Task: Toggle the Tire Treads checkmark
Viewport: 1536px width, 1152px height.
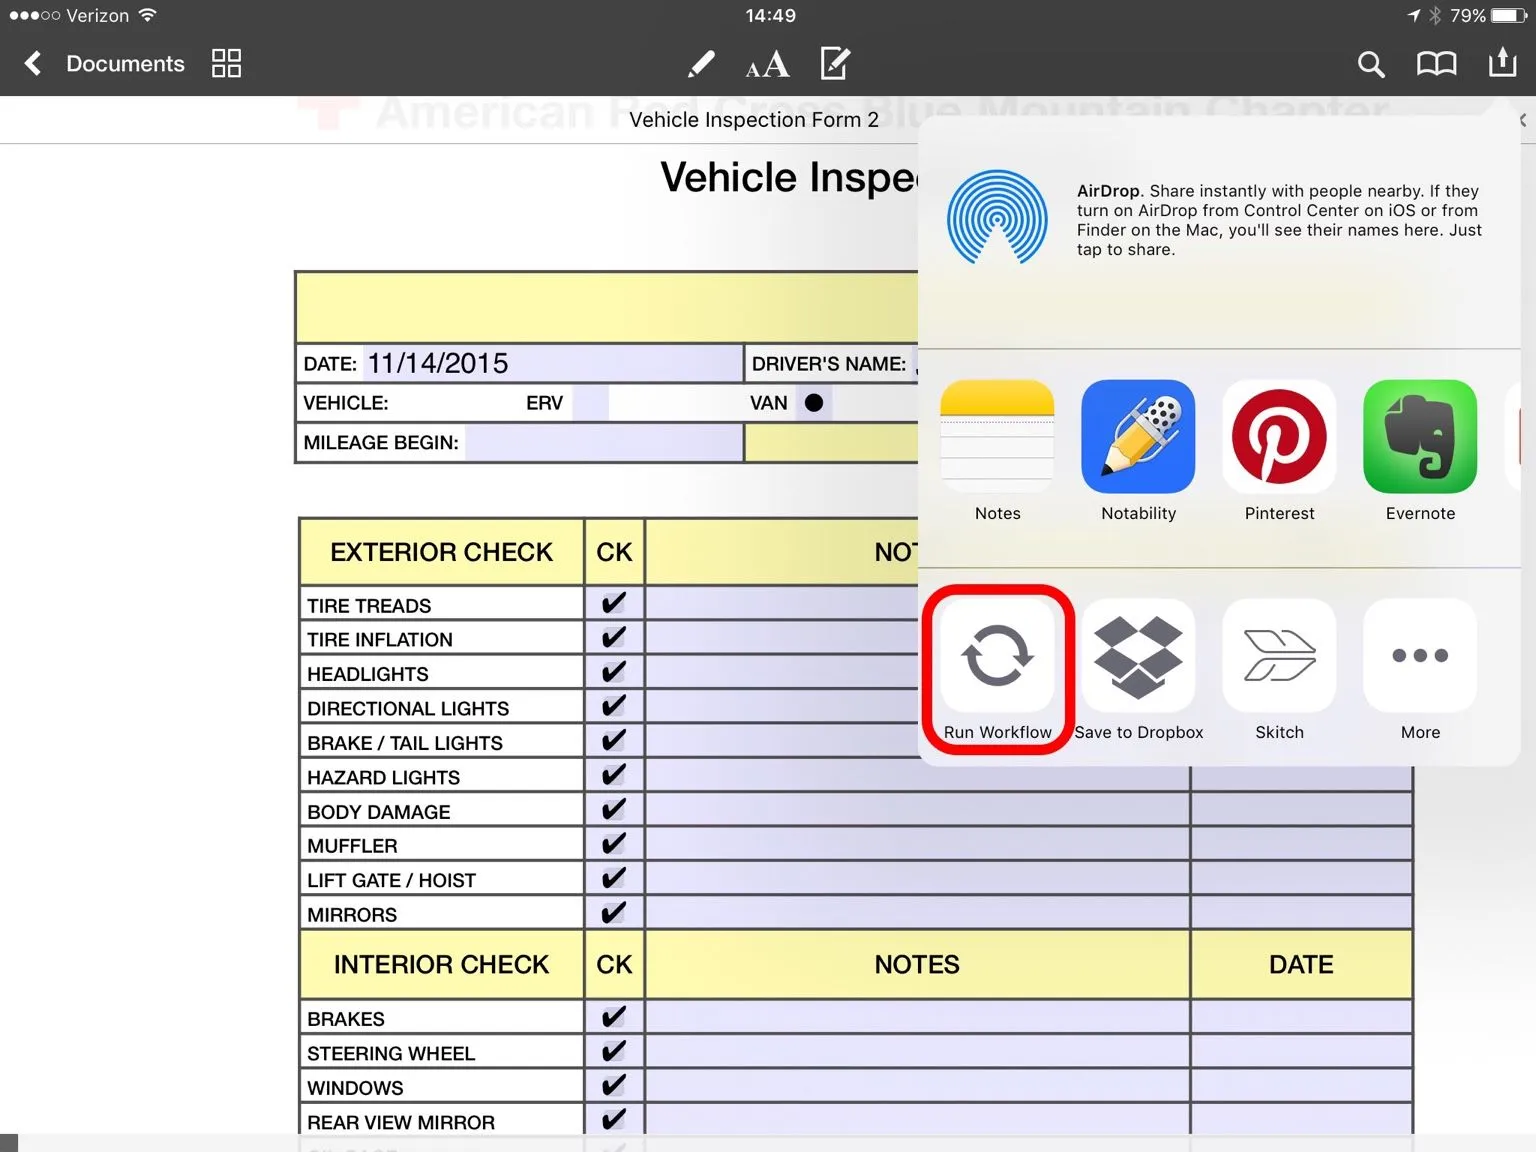Action: (x=613, y=604)
